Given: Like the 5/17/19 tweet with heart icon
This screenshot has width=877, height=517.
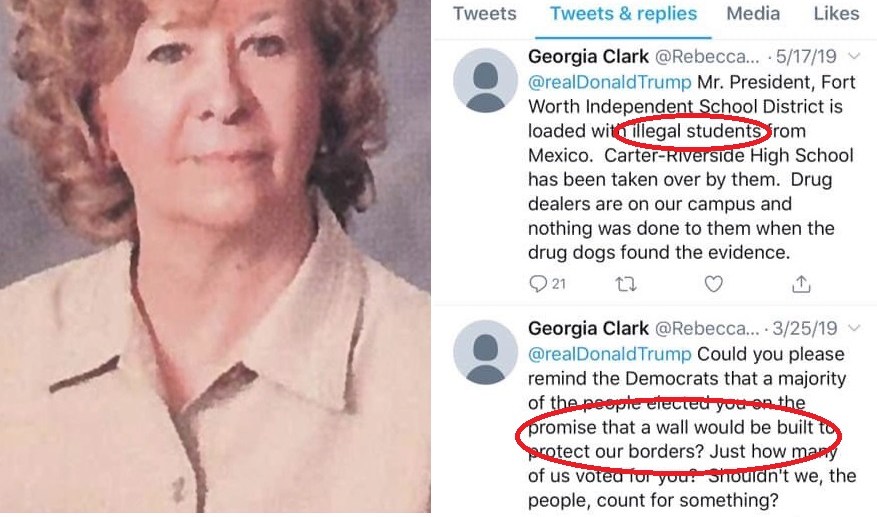Looking at the screenshot, I should click(713, 284).
